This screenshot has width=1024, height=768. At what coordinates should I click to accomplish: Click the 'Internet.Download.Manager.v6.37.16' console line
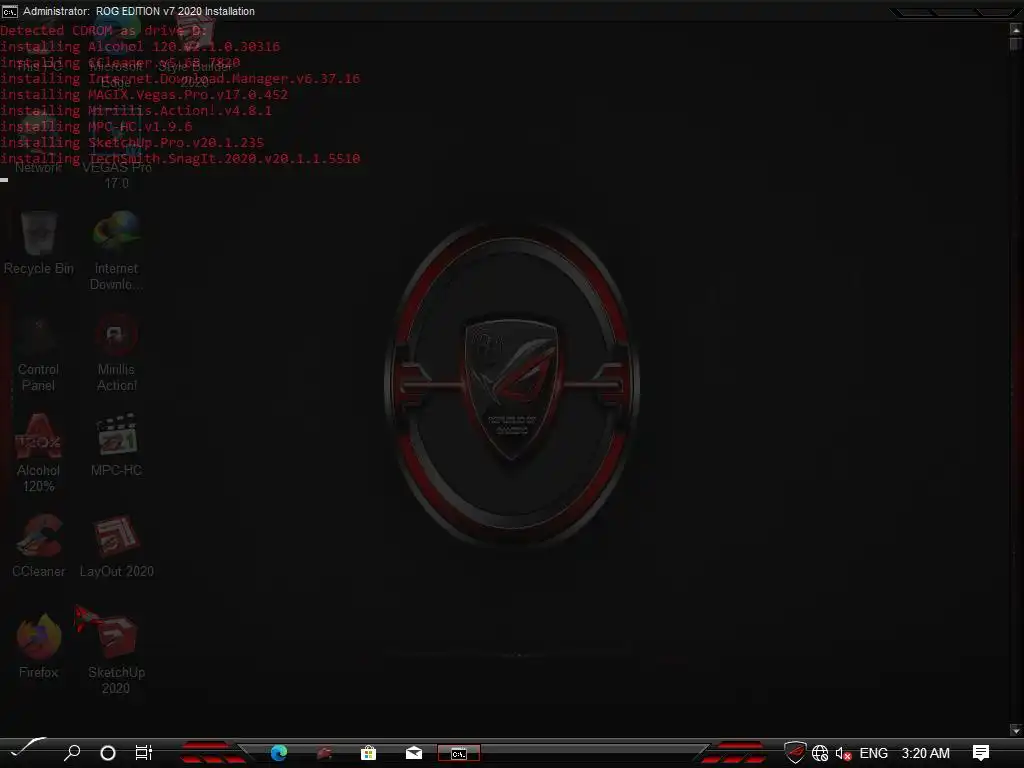pos(180,78)
